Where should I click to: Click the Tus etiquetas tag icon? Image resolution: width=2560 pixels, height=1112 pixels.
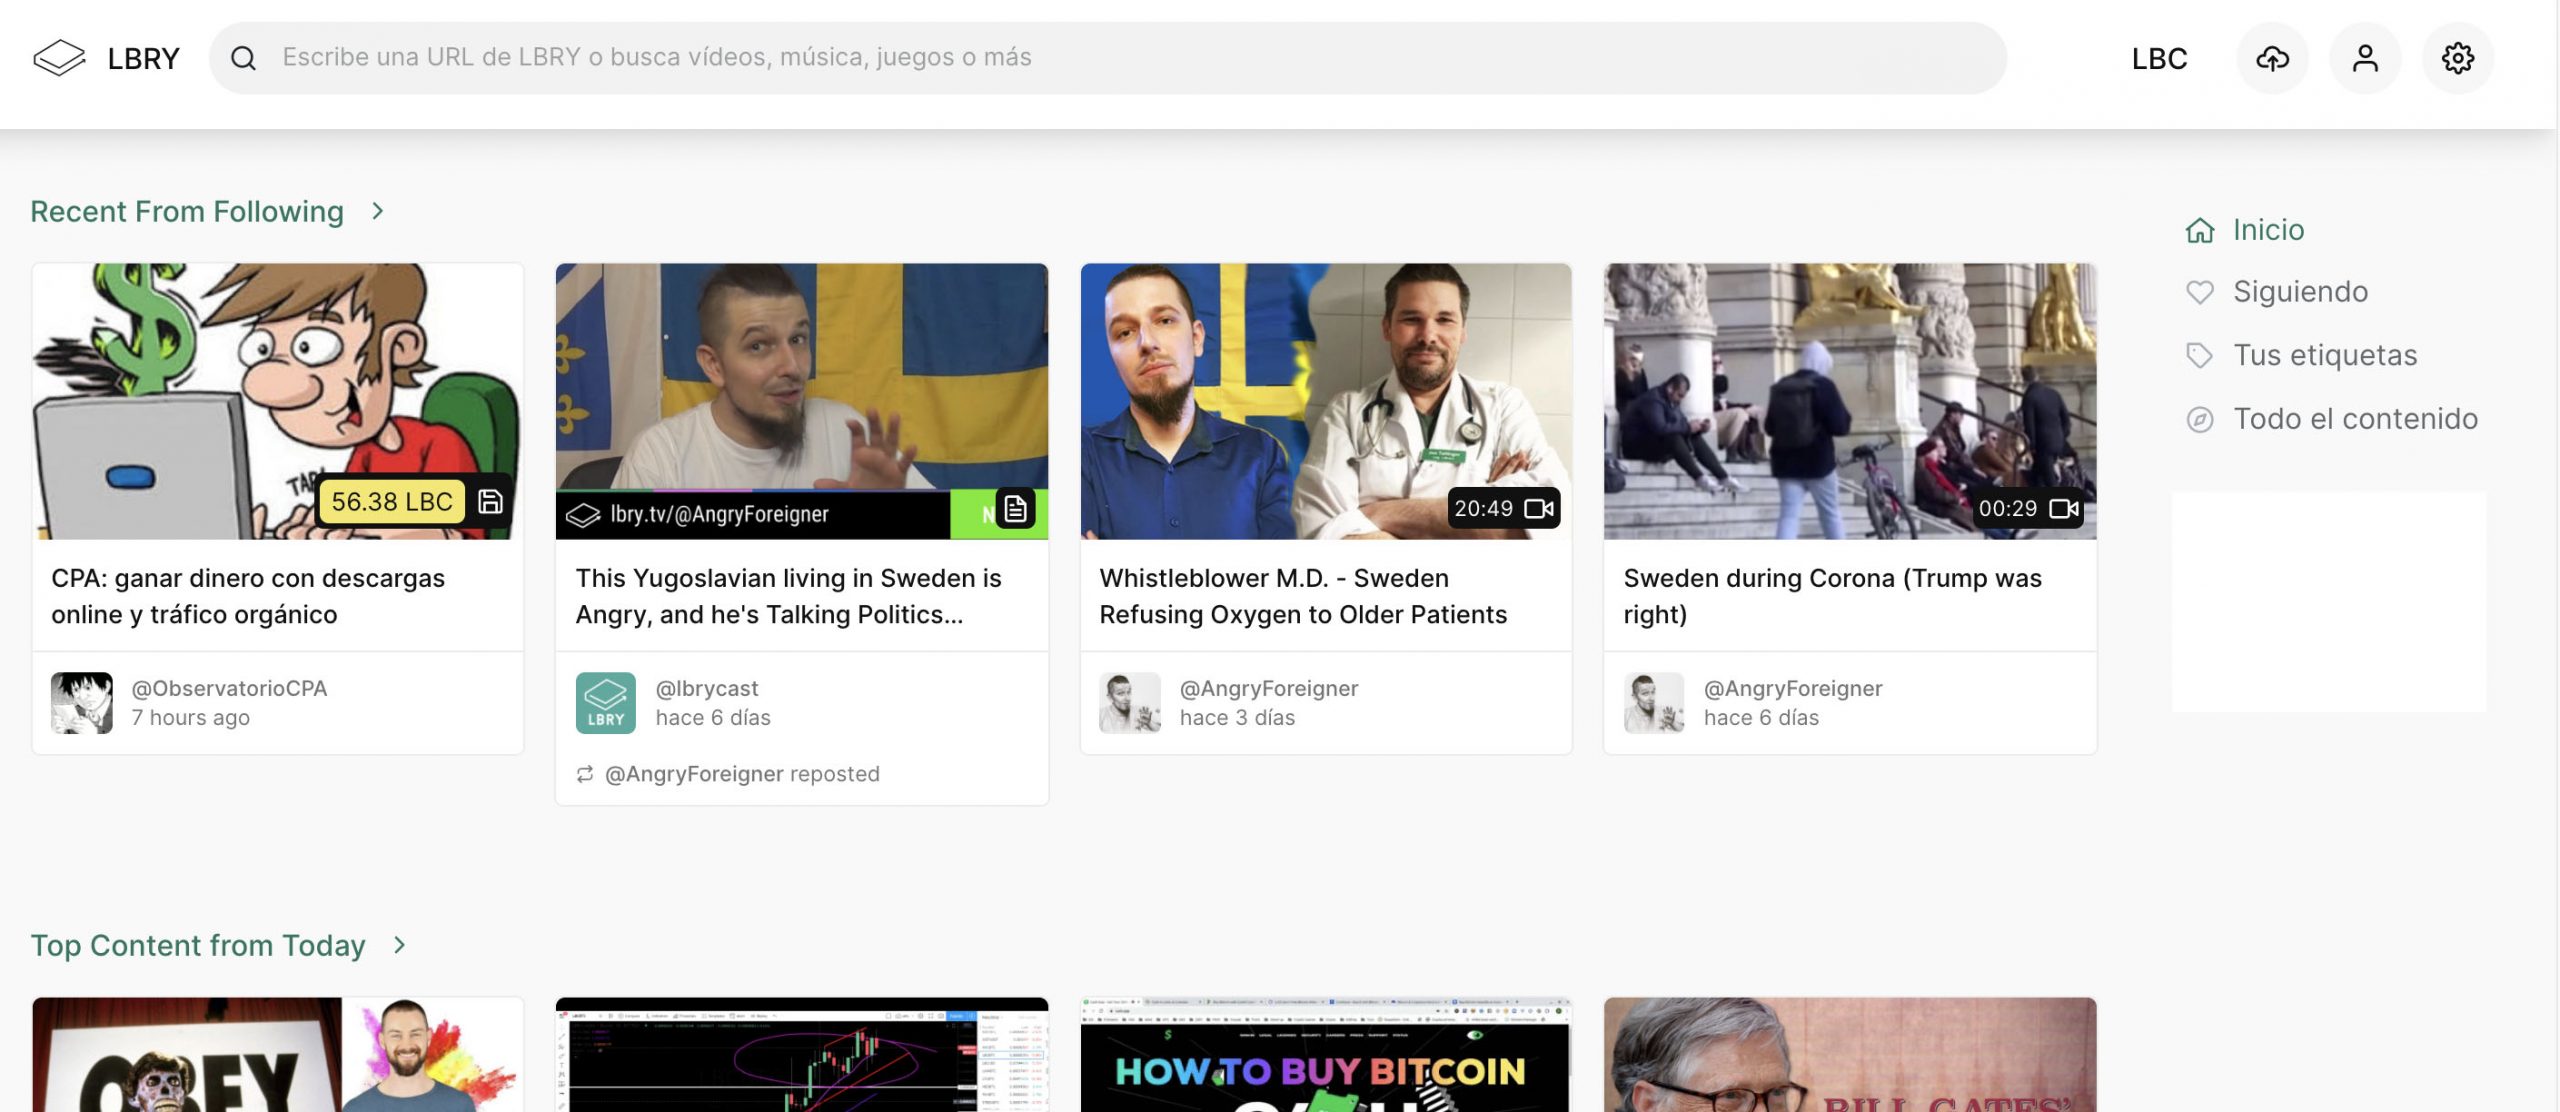tap(2200, 355)
